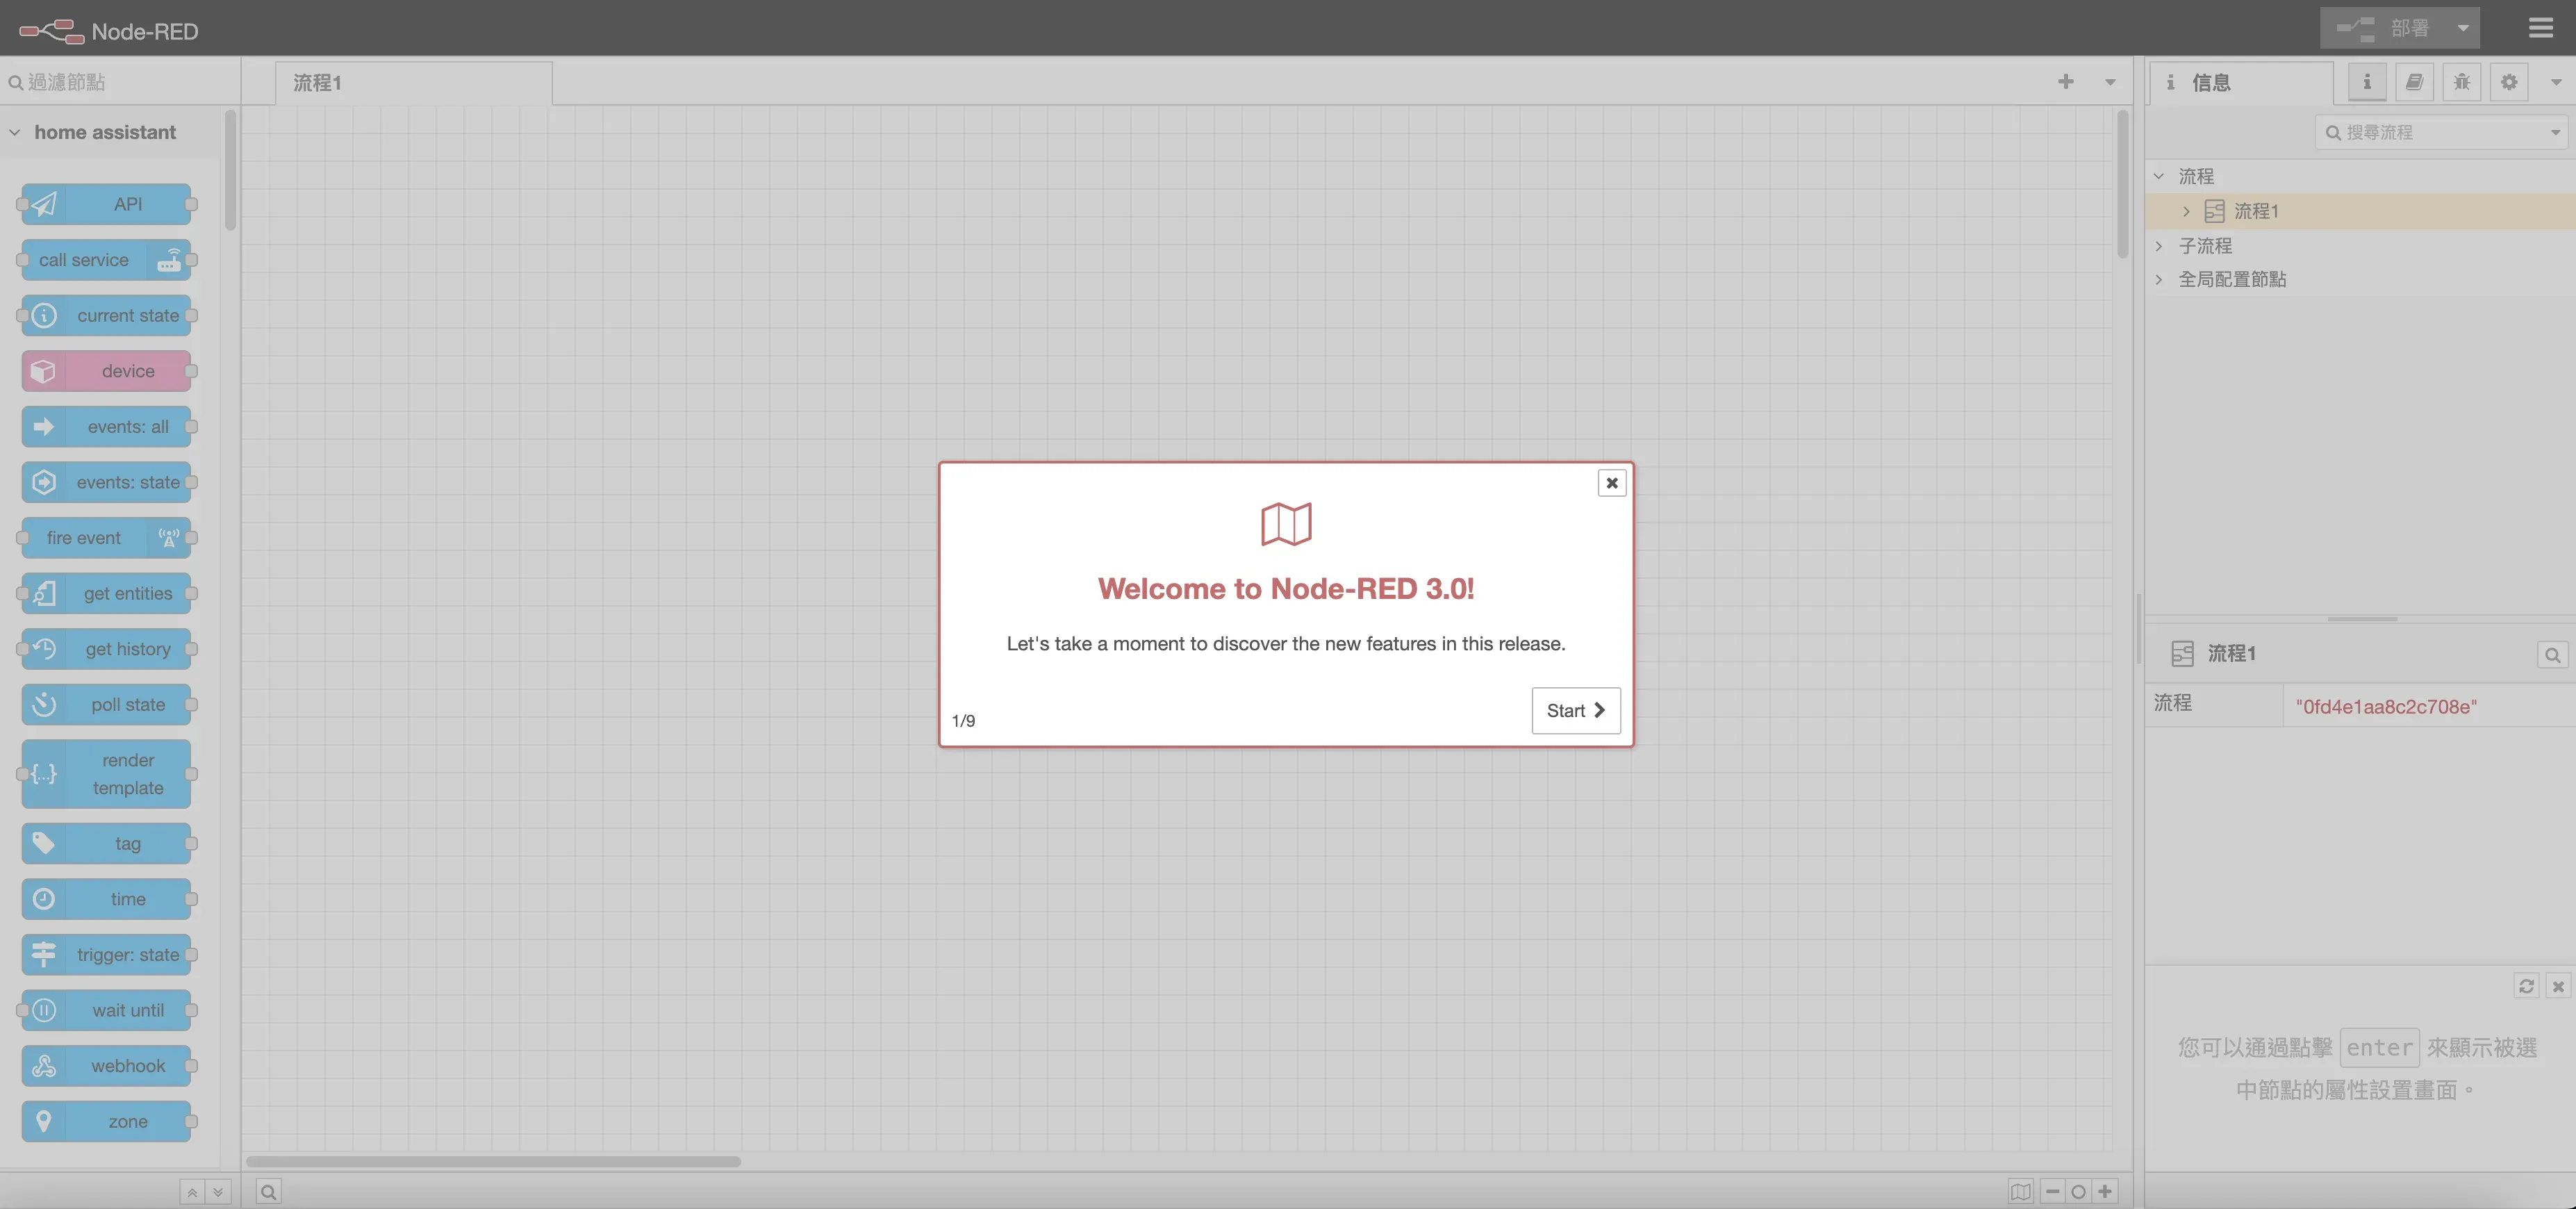Select 流程1 row in the info tree
The image size is (2576, 1209).
pyautogui.click(x=2360, y=211)
